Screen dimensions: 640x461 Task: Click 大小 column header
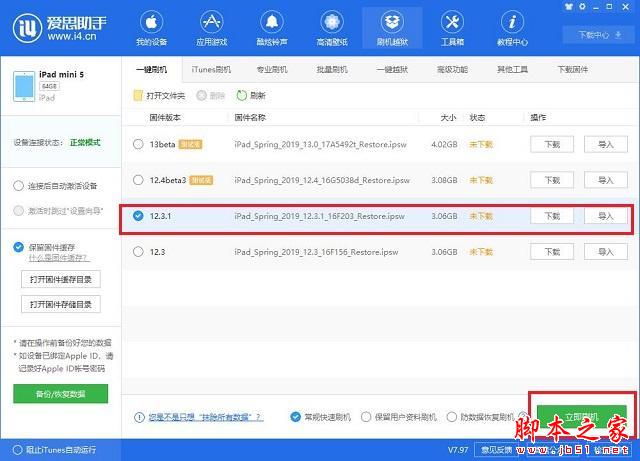[448, 118]
